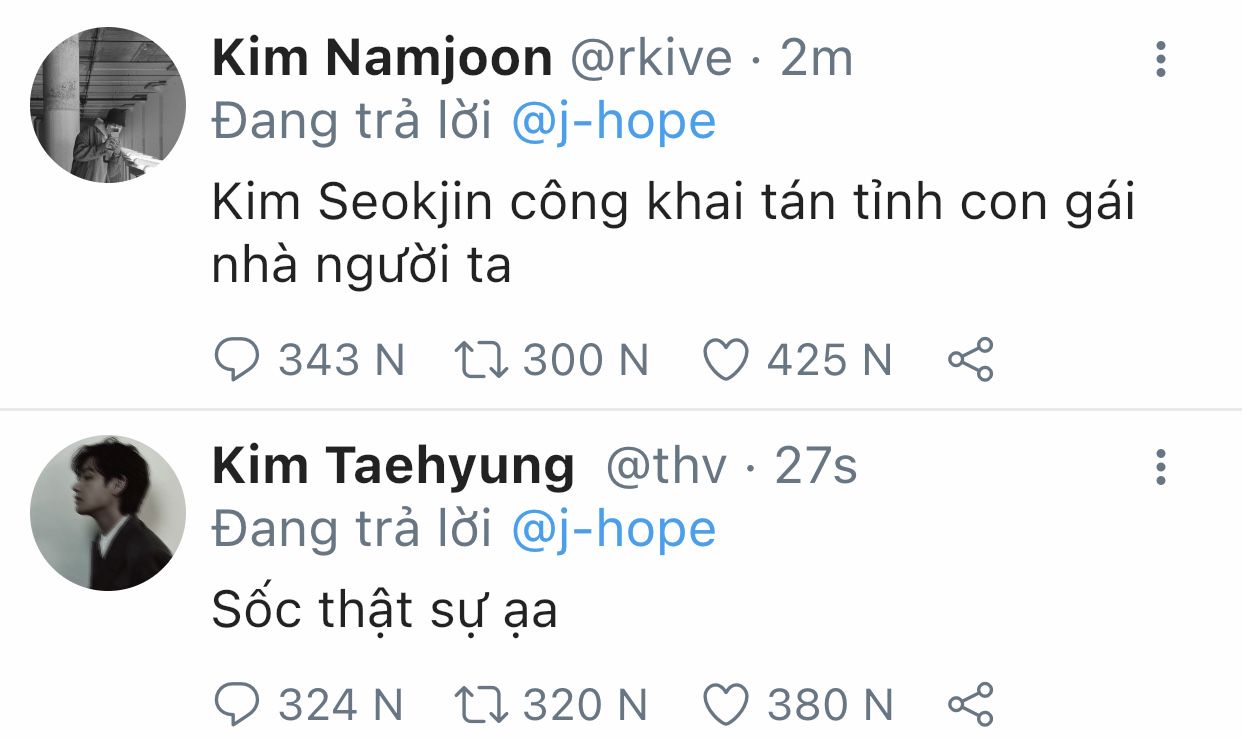This screenshot has width=1242, height=739.
Task: Retweet Kim Namjoon's tweet
Action: (x=481, y=360)
